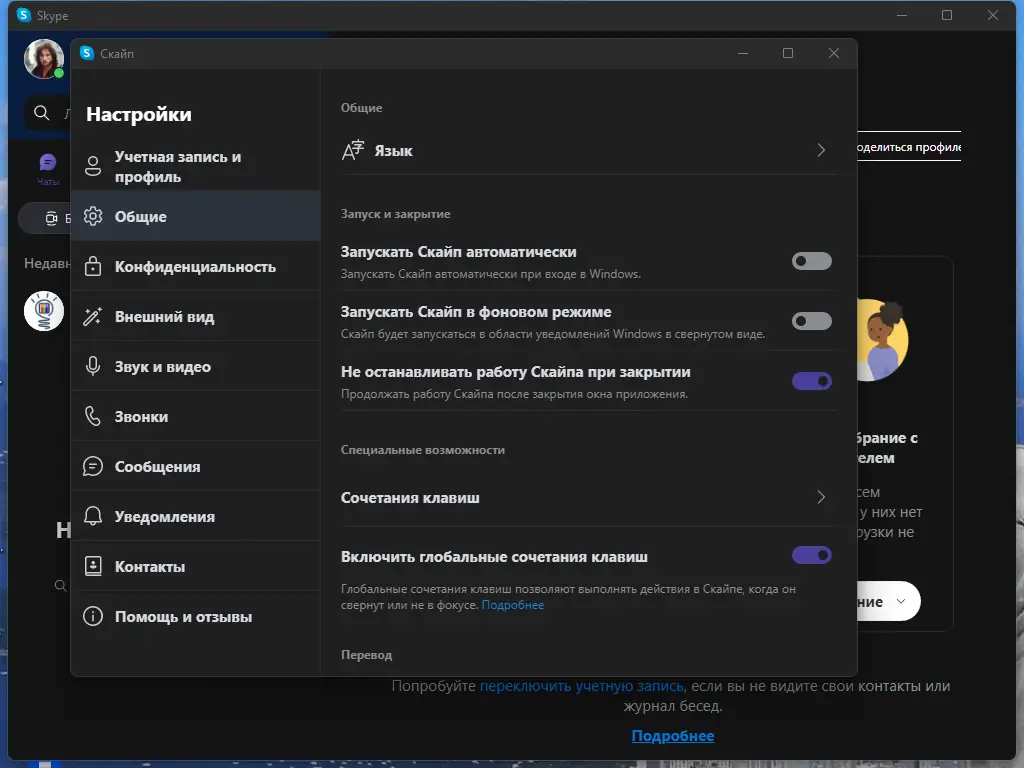
Task: Click the phone handset icon for Звонки
Action: tap(93, 416)
